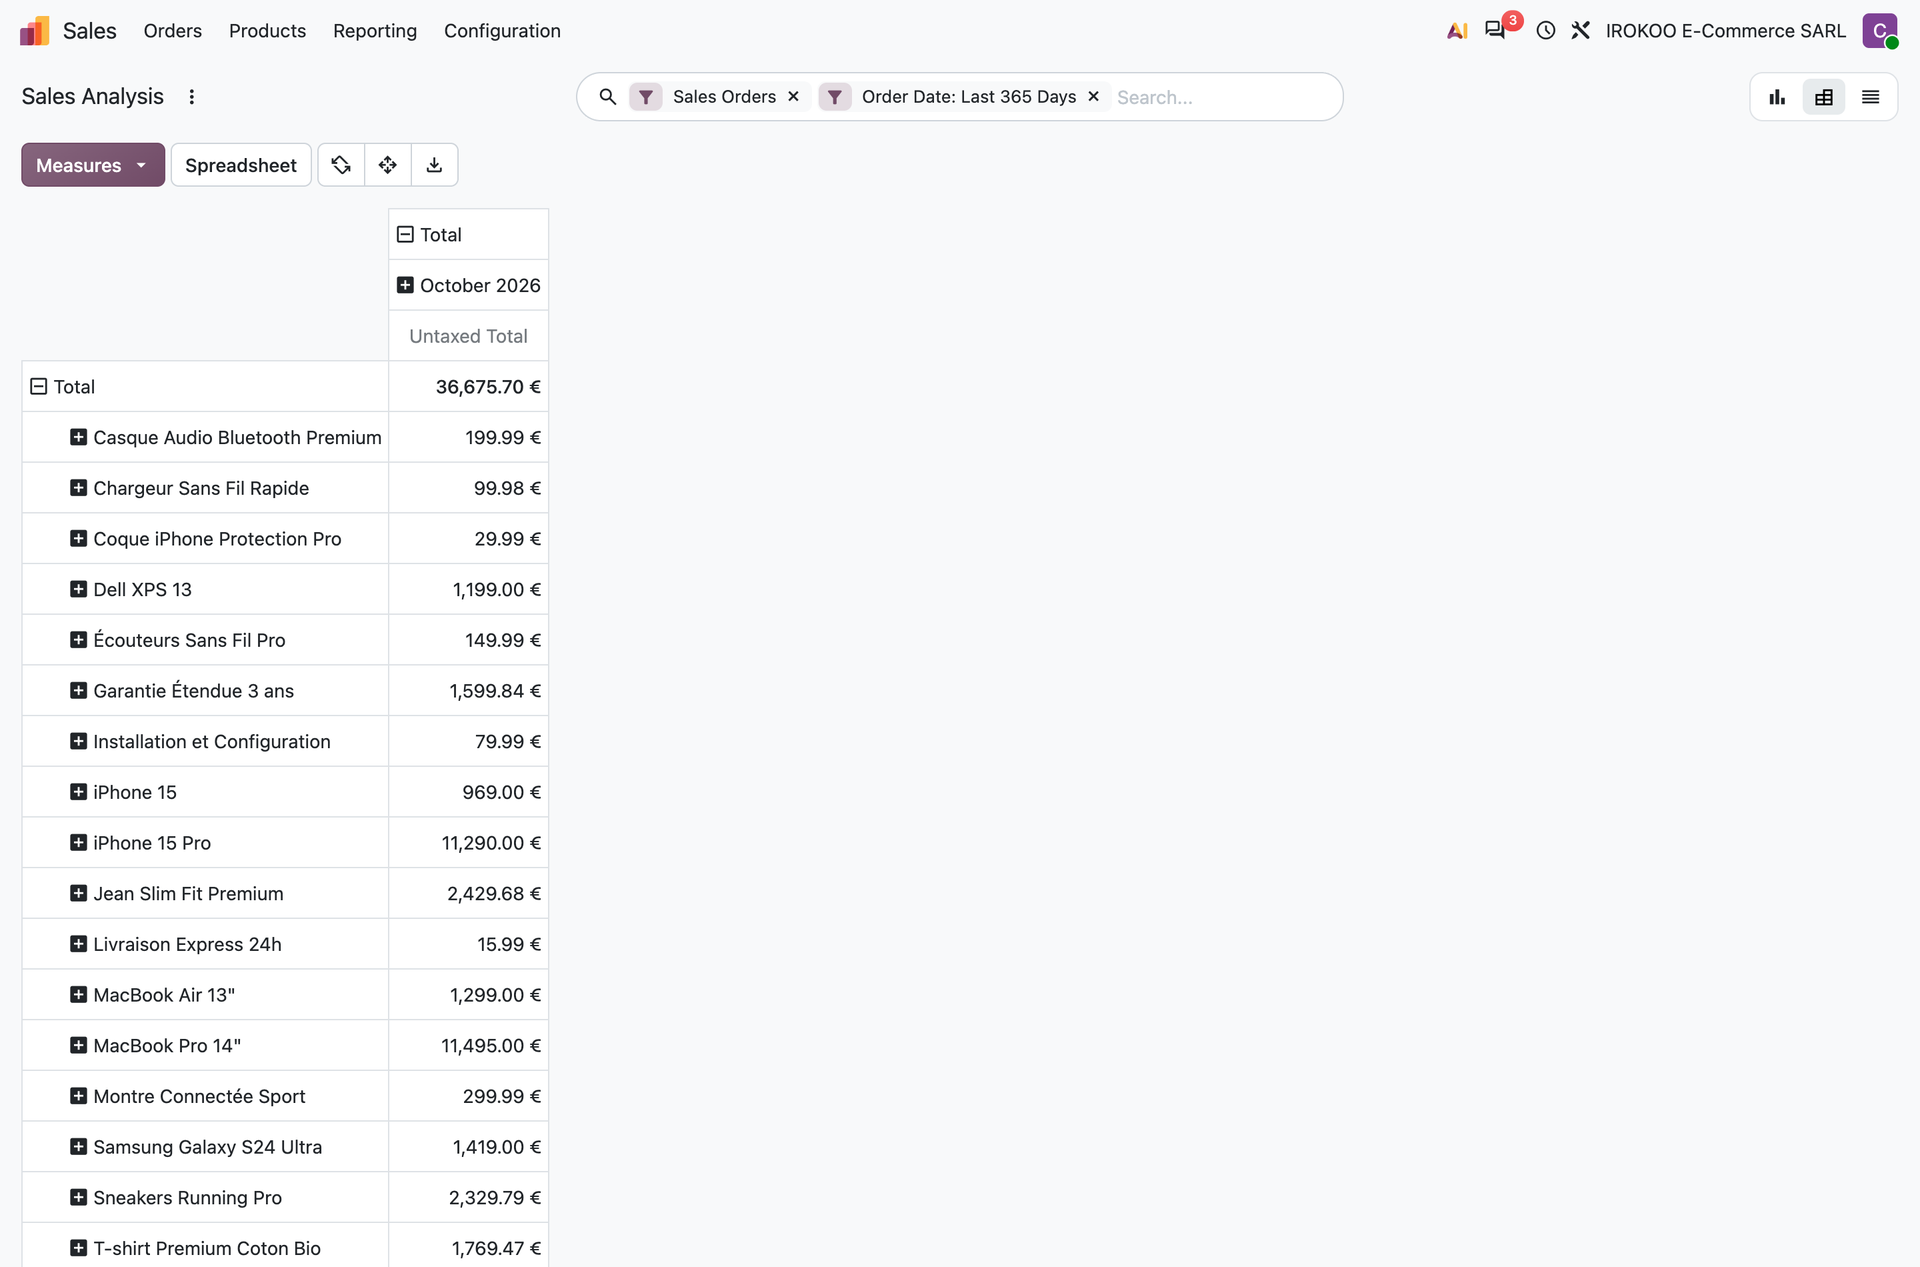Switch to pivot view

point(1824,97)
